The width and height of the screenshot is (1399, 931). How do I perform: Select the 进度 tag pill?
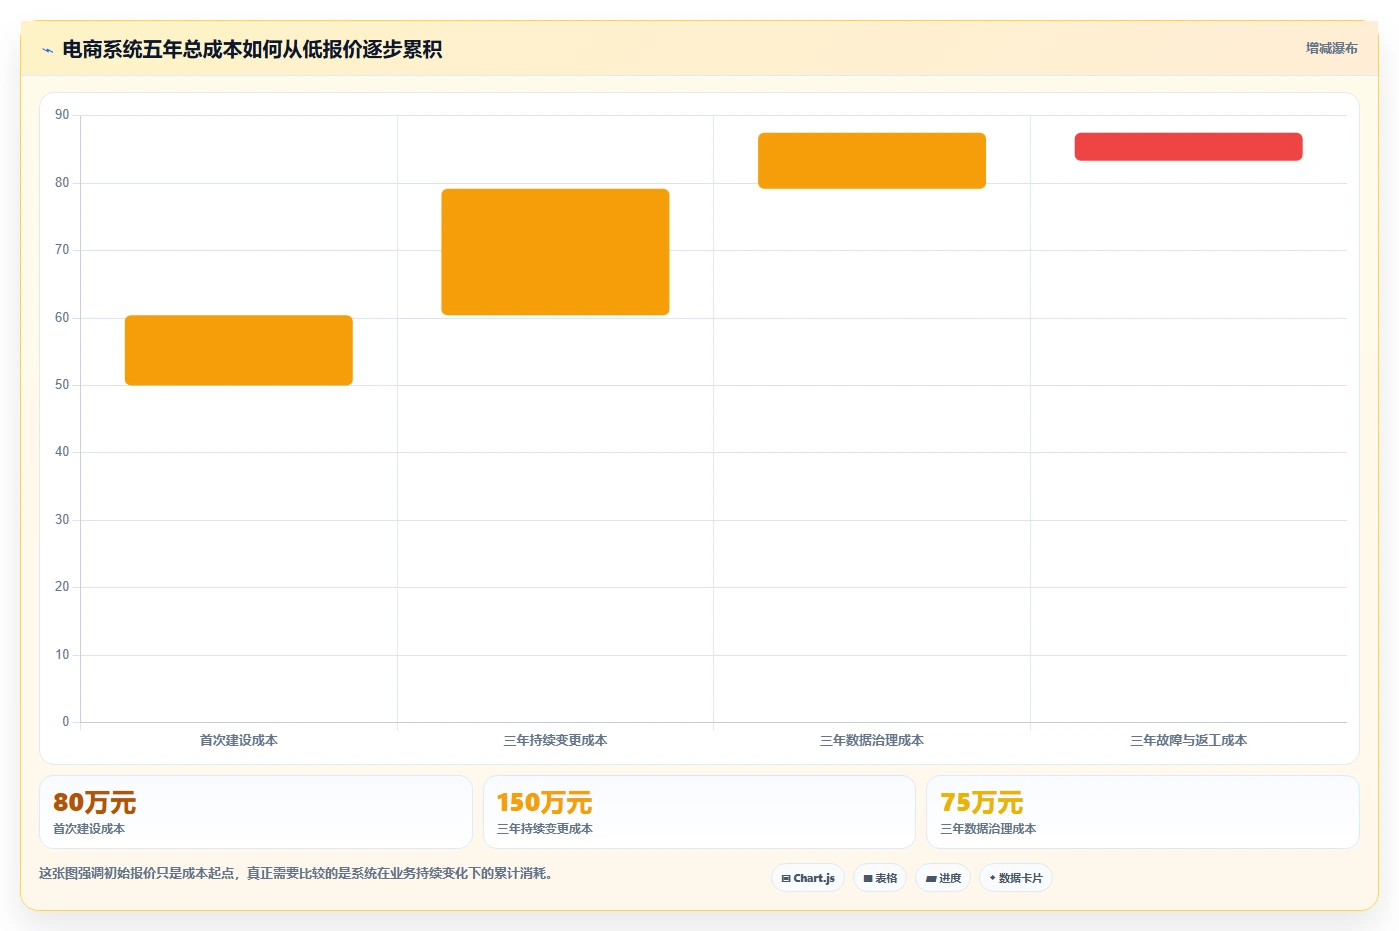click(x=943, y=878)
